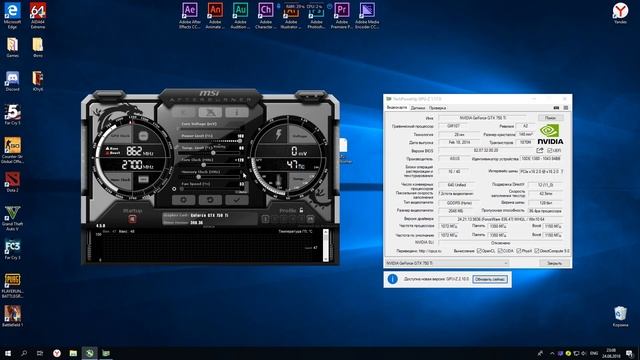Switch to the Видеокарта tab in GPU-Z
640x360 pixels.
point(397,107)
